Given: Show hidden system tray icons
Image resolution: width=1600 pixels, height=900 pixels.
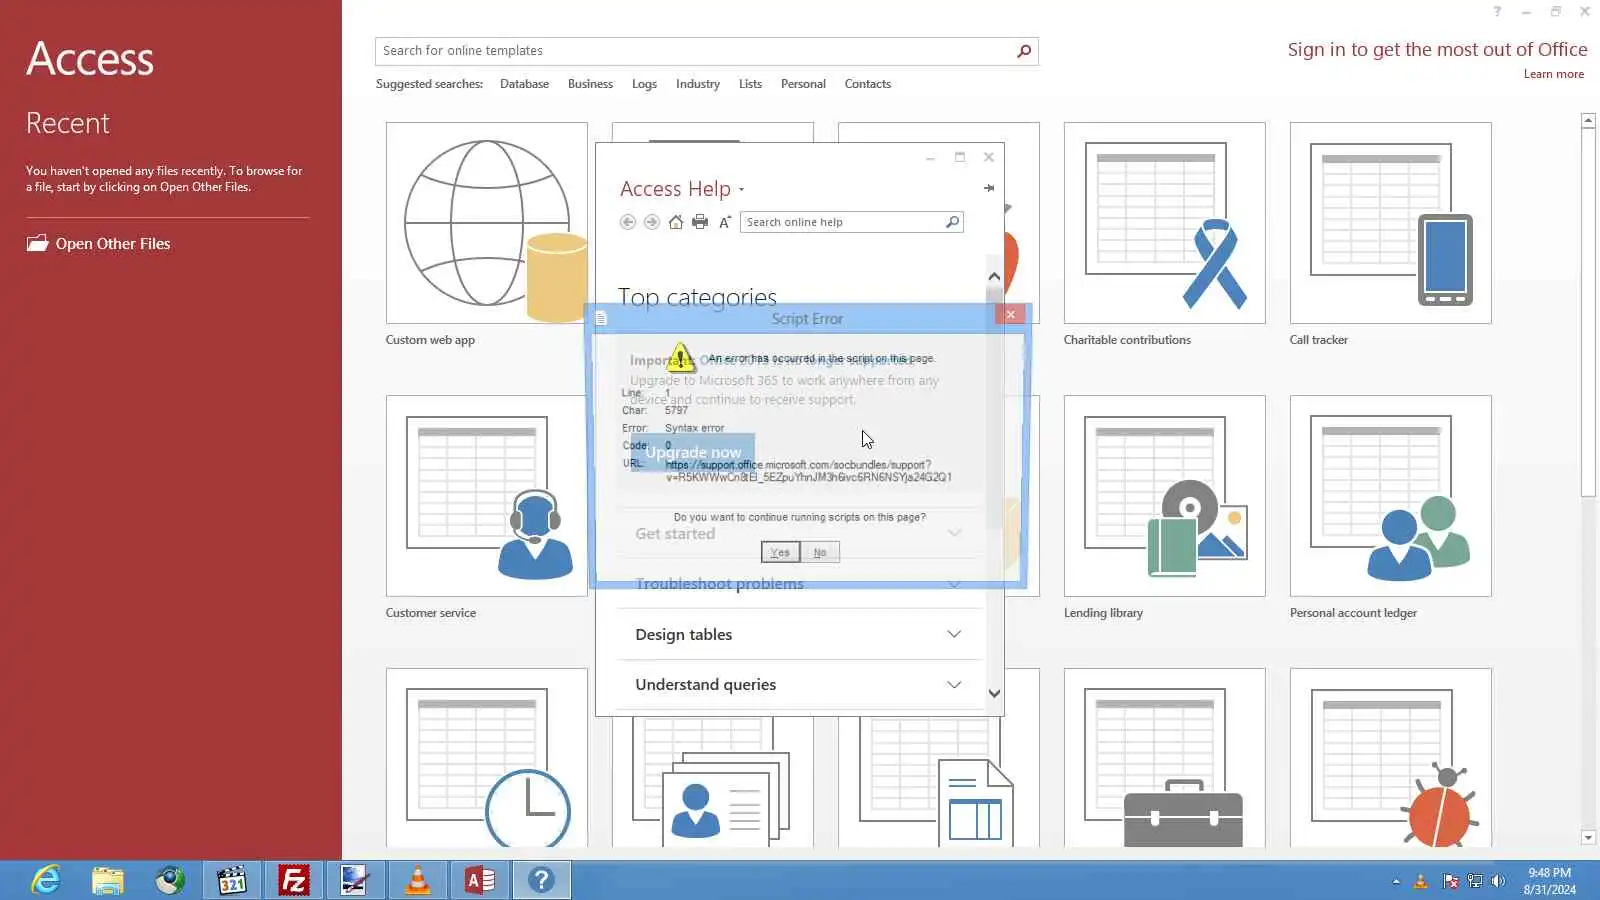Looking at the screenshot, I should pos(1396,881).
